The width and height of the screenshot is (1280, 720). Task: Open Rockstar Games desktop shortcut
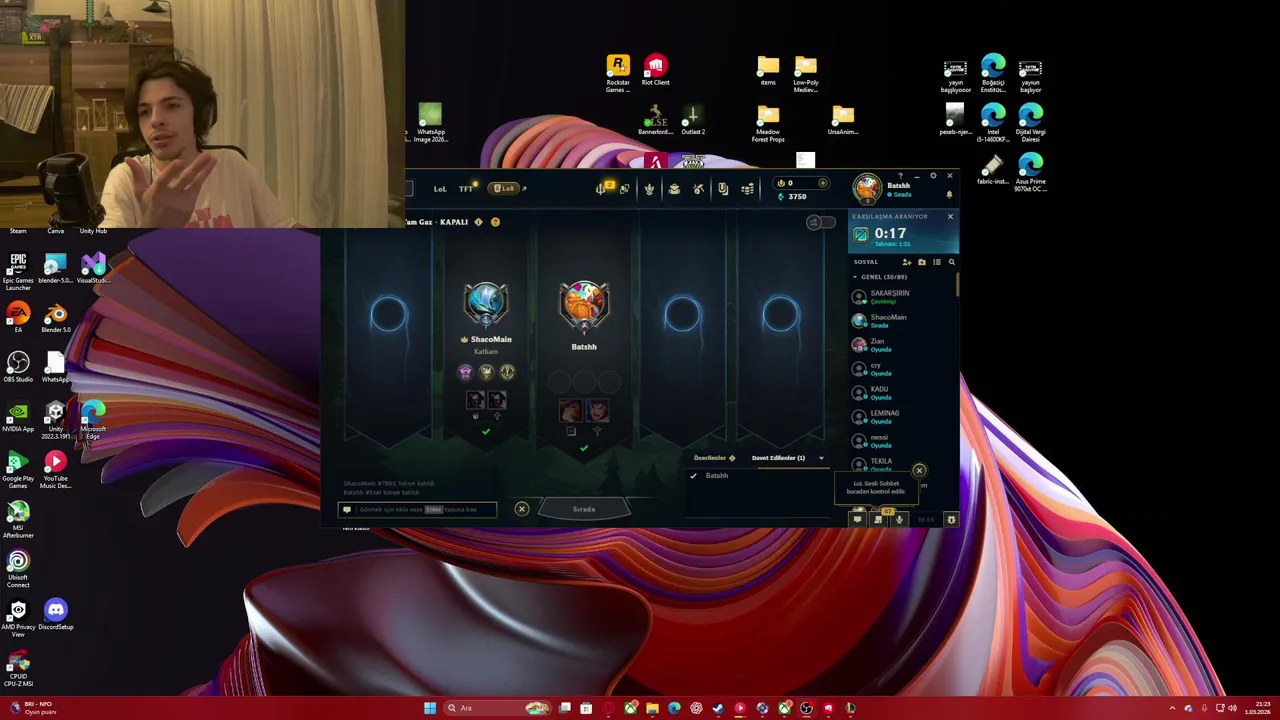[x=618, y=74]
